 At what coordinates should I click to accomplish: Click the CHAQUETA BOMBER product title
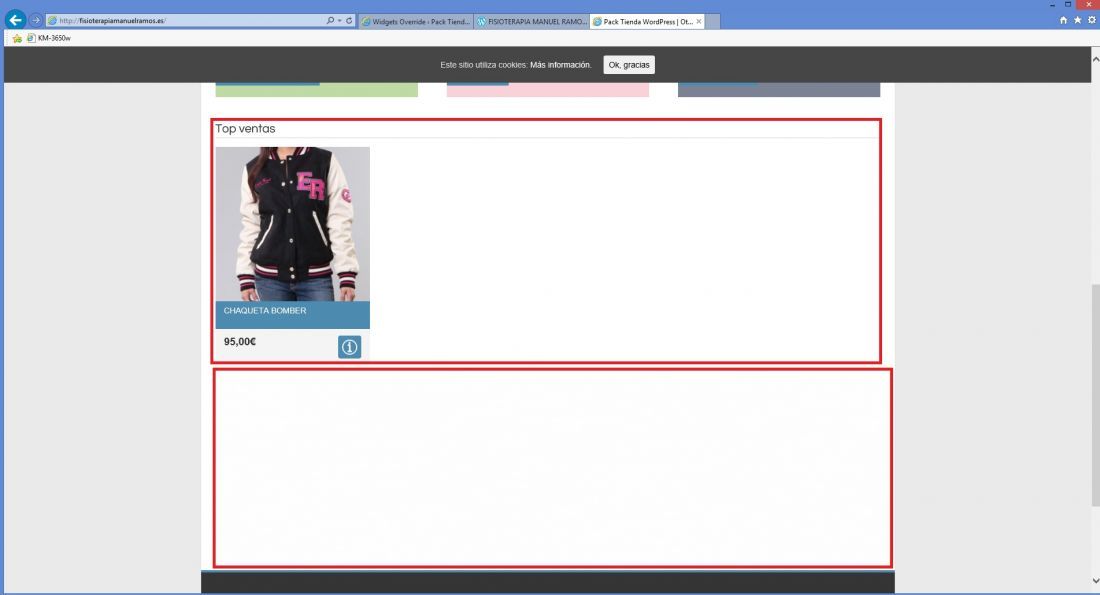click(264, 310)
